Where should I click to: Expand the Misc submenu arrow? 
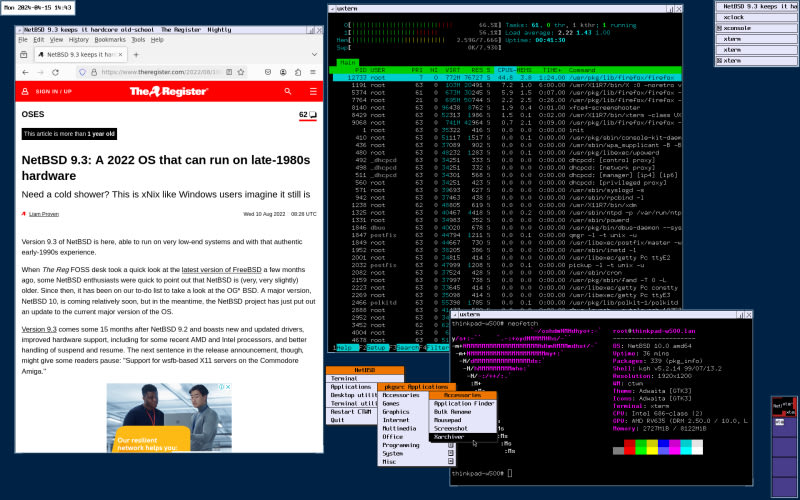coord(451,461)
